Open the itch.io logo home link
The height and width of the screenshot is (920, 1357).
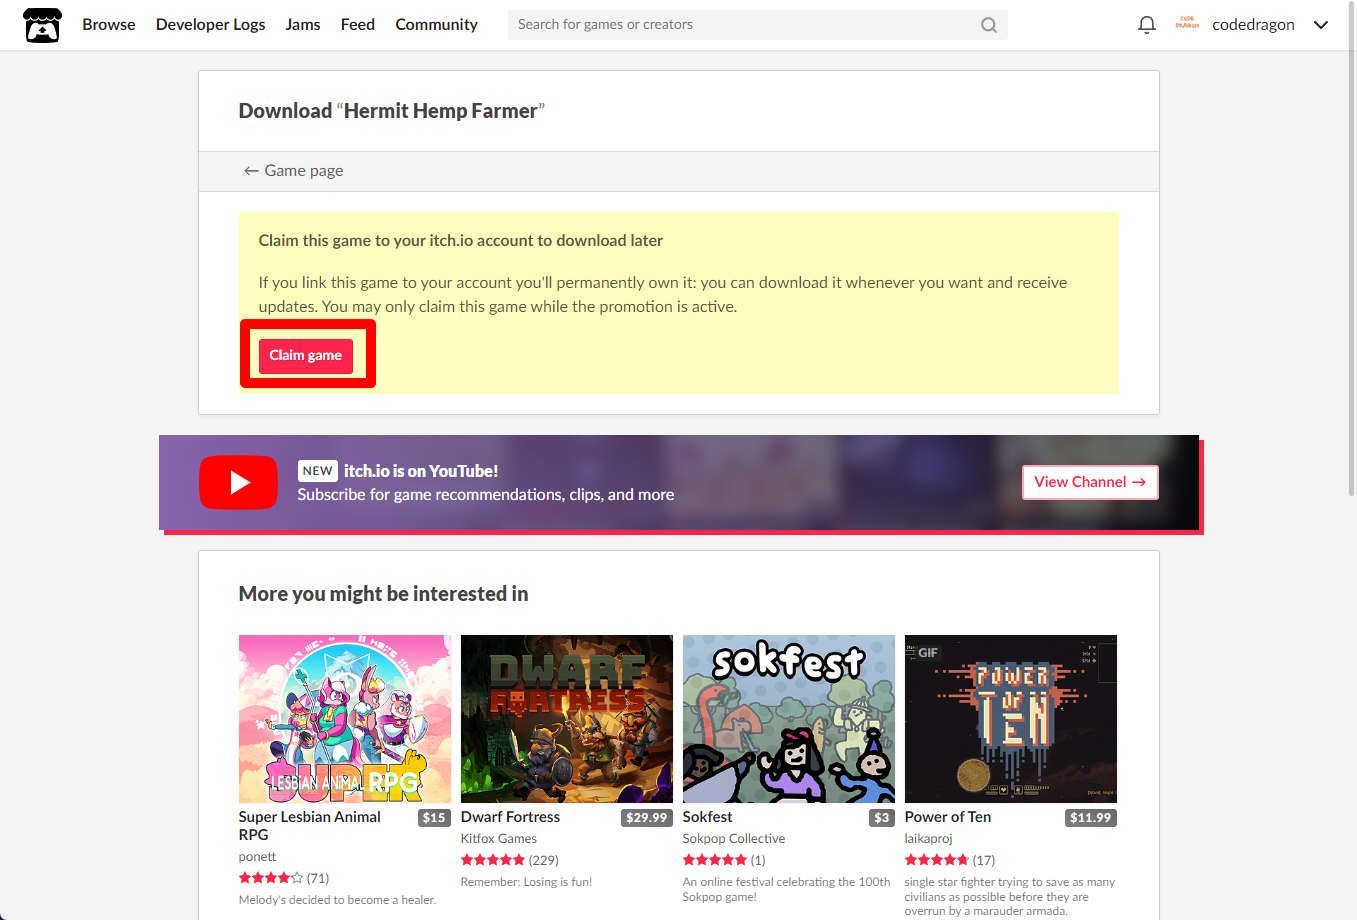[42, 25]
